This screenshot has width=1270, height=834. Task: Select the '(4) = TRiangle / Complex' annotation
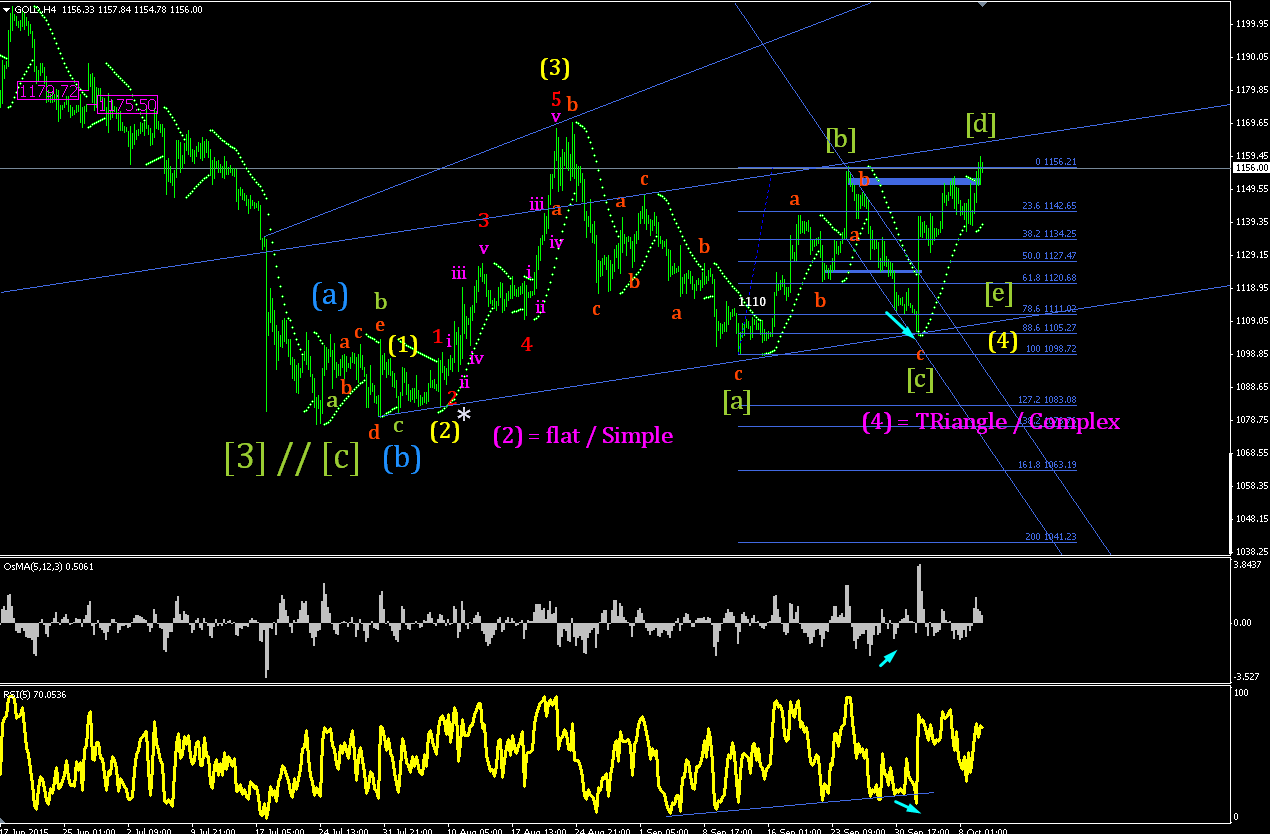(991, 421)
